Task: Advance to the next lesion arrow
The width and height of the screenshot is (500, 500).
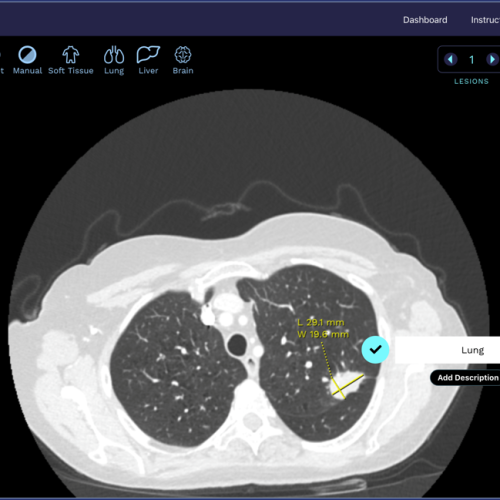Action: [x=492, y=60]
